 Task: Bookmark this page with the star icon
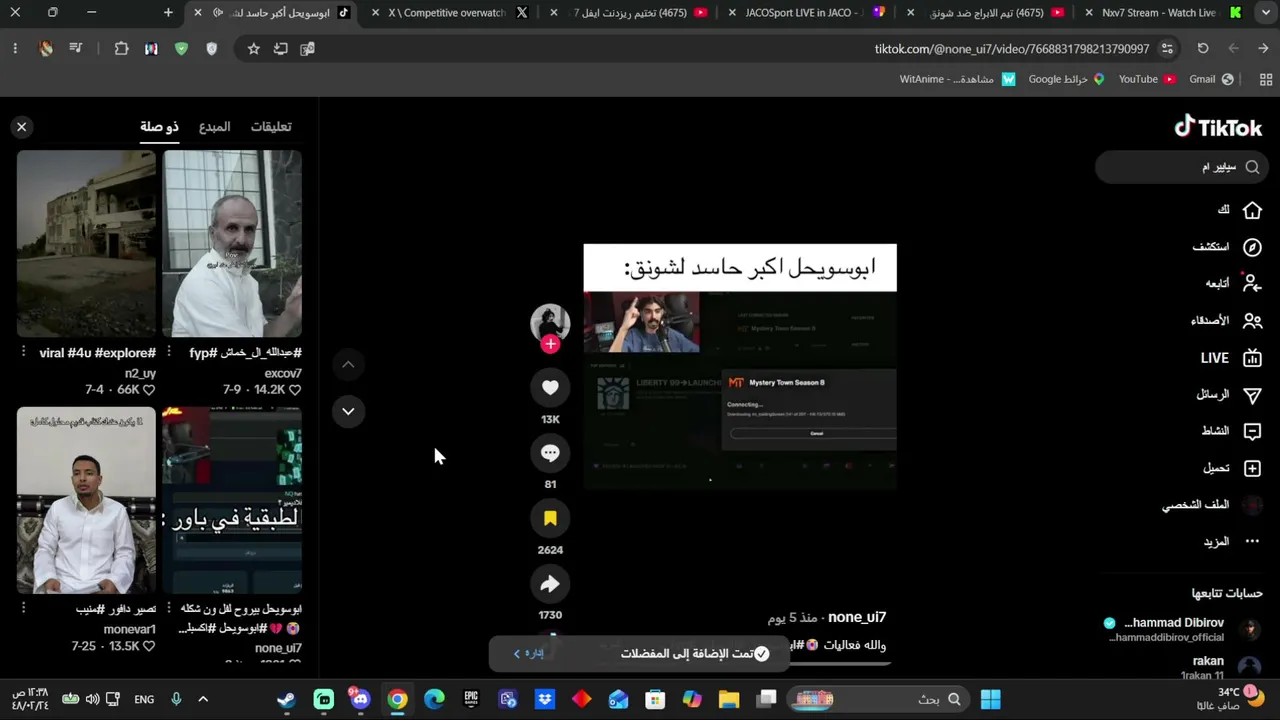coord(253,48)
